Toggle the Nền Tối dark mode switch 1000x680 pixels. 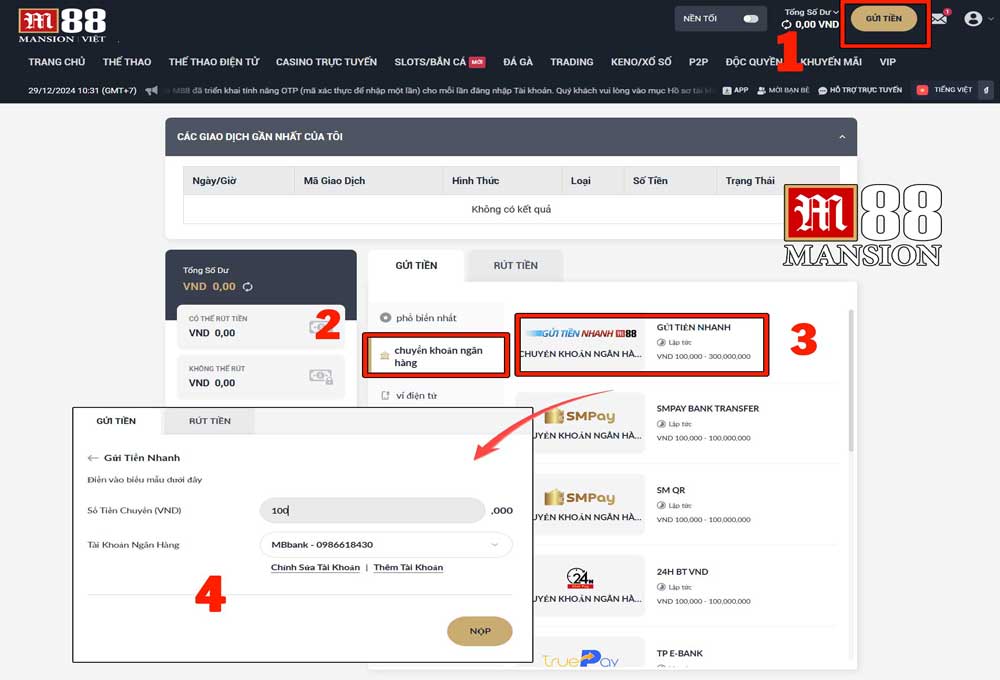click(x=751, y=18)
